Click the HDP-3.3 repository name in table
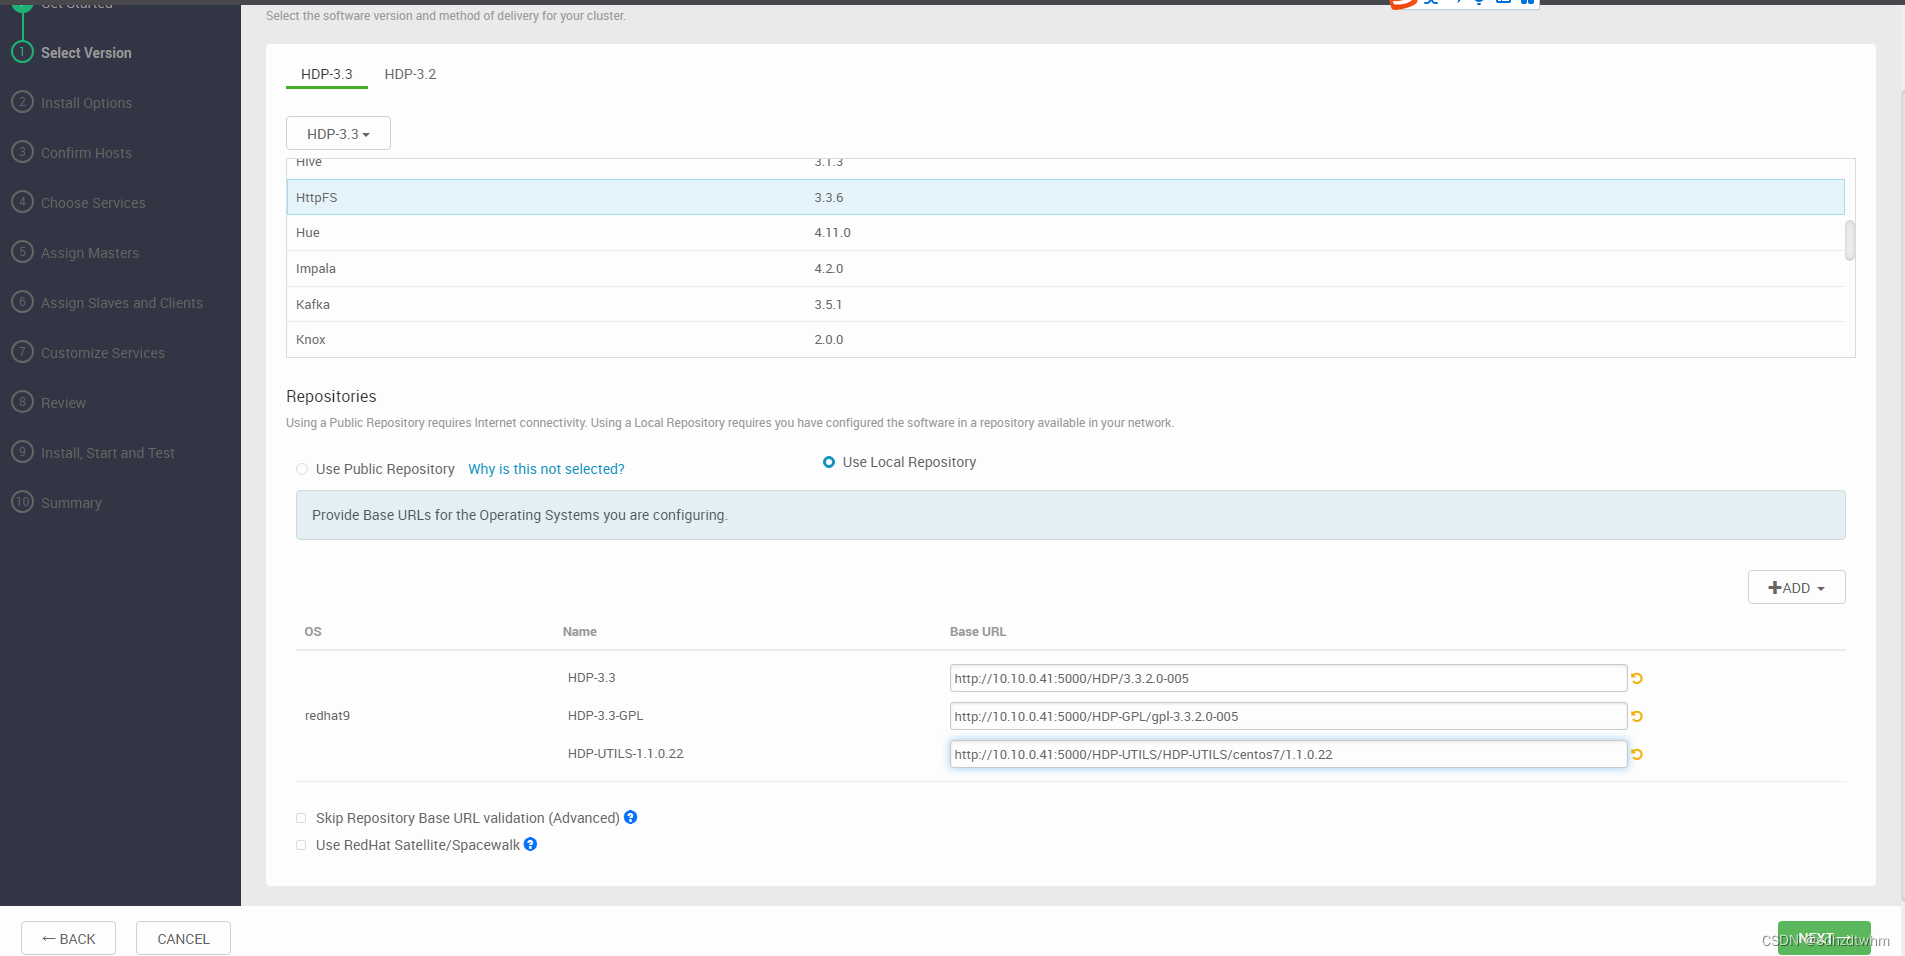This screenshot has height=956, width=1905. 591,677
